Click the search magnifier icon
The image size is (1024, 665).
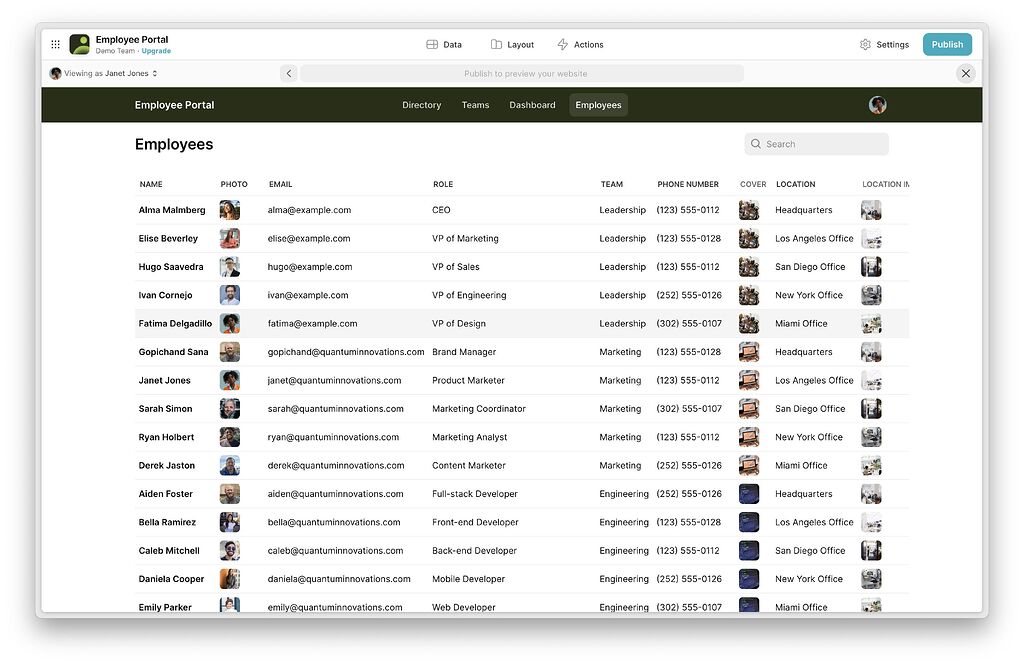pos(756,144)
